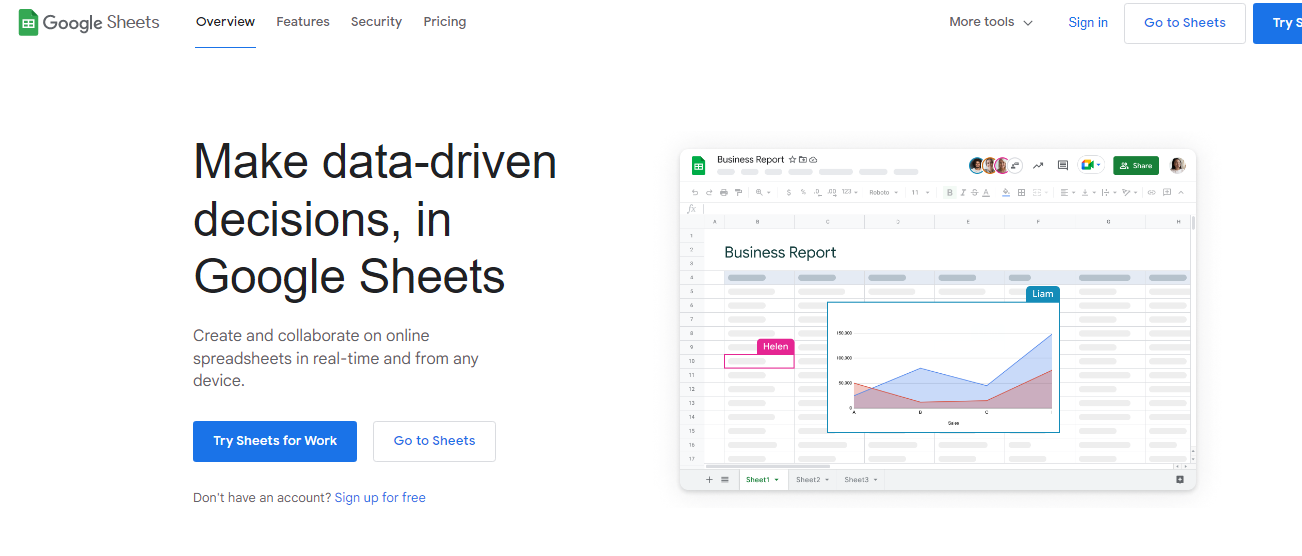1302x556 pixels.
Task: Click the Insert comment icon
Action: pyautogui.click(x=1167, y=192)
